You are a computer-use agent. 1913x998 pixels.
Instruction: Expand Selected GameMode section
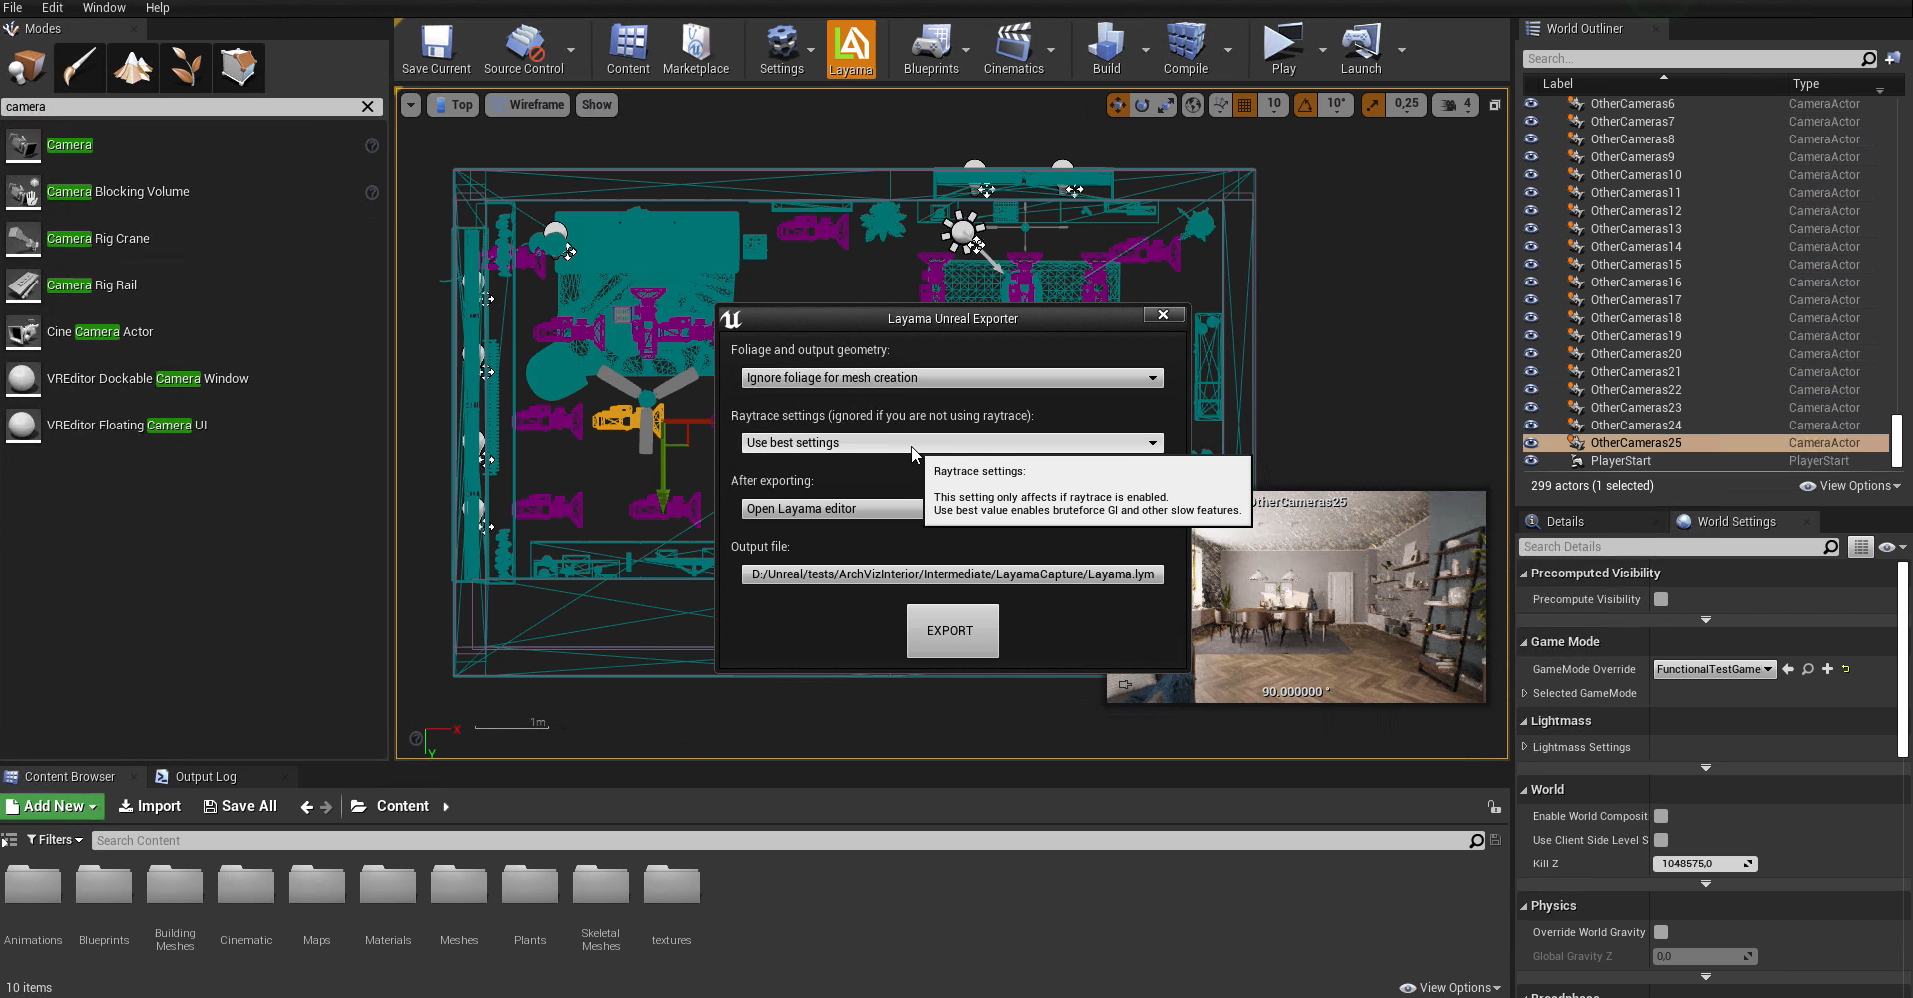coord(1525,693)
